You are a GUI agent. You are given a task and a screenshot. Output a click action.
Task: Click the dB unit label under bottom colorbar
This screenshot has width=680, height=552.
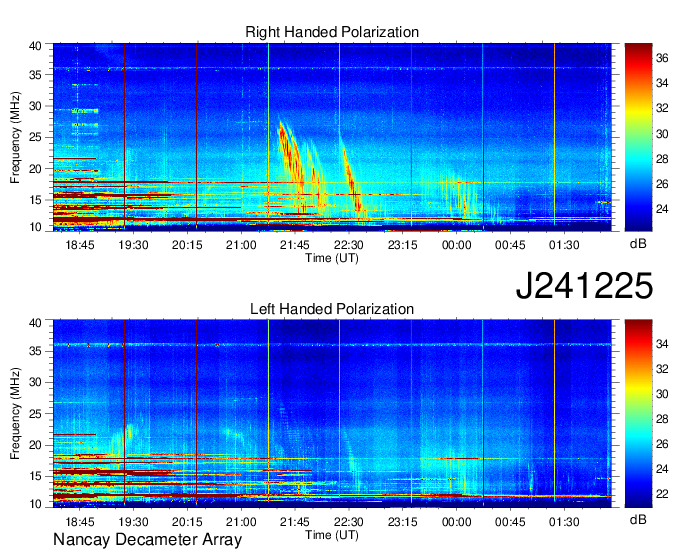[638, 520]
